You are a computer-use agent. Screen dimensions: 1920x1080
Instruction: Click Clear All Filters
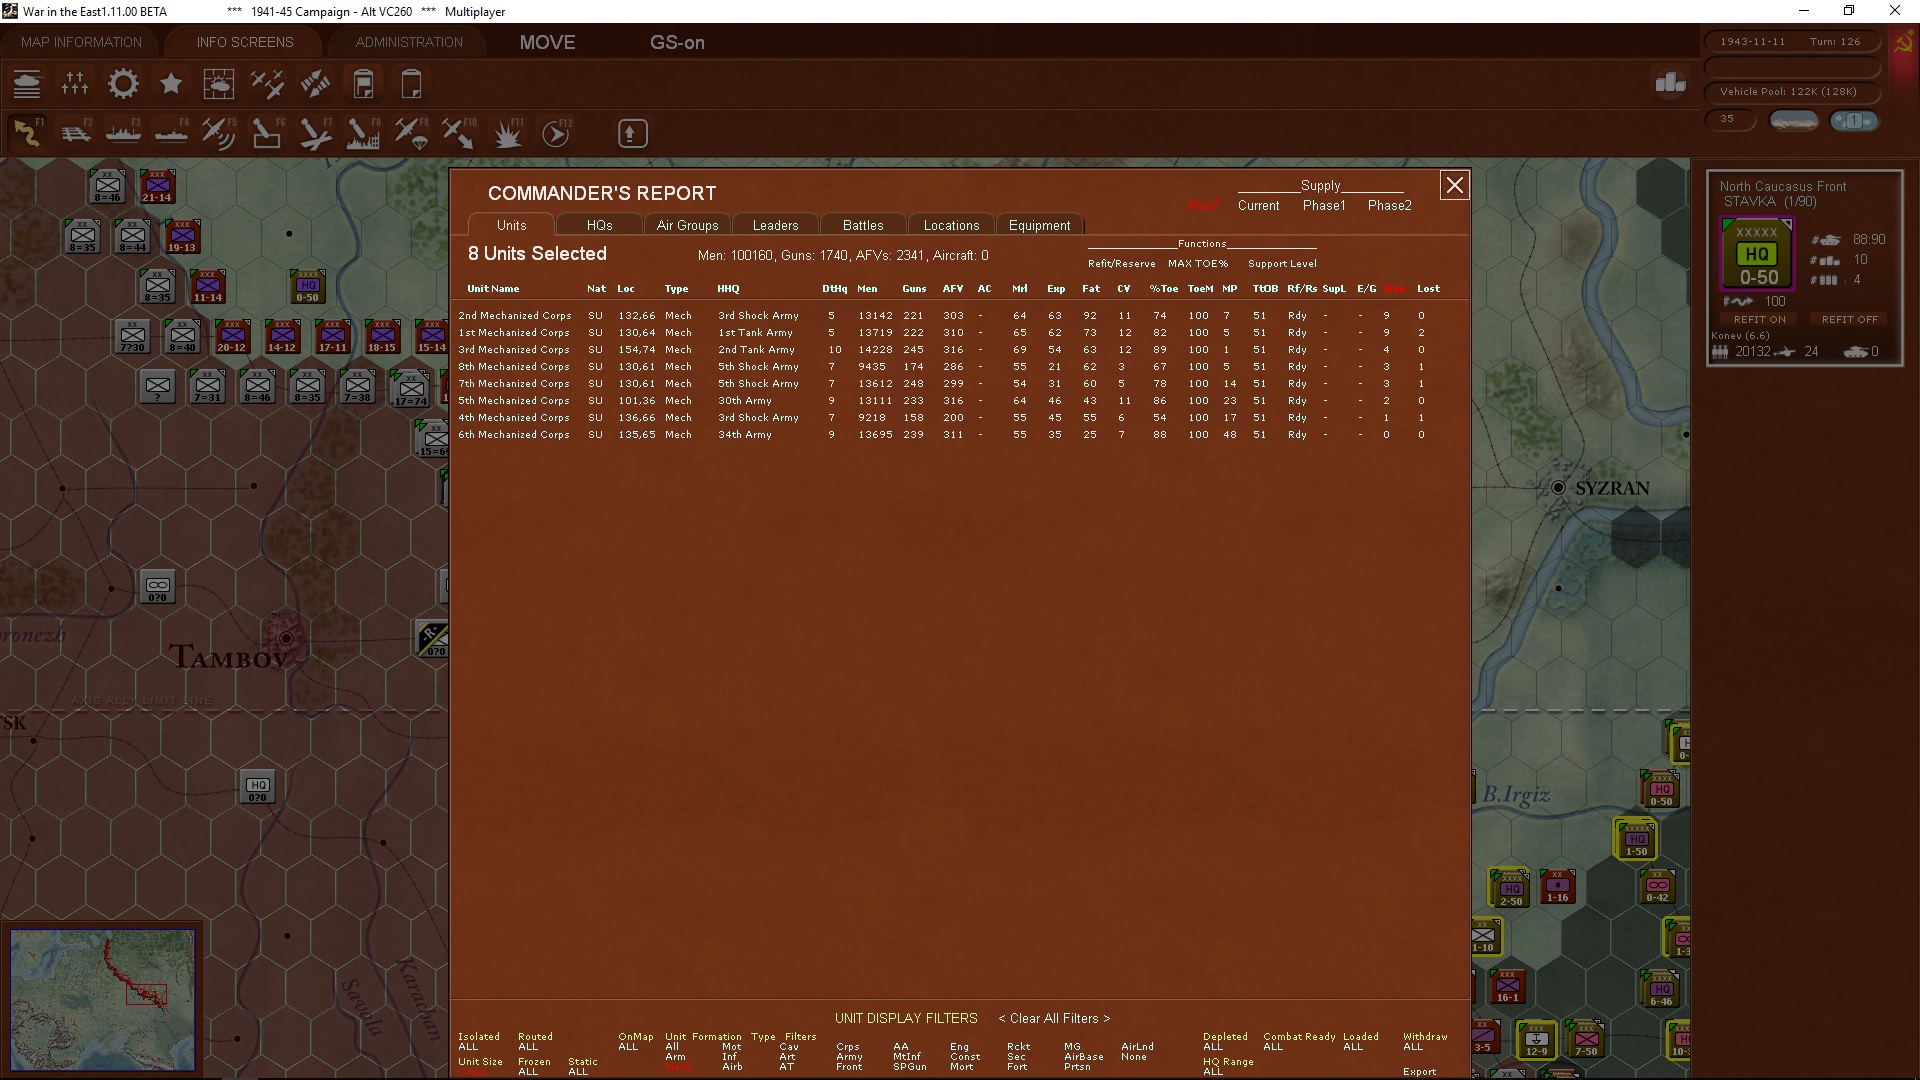point(1054,1018)
